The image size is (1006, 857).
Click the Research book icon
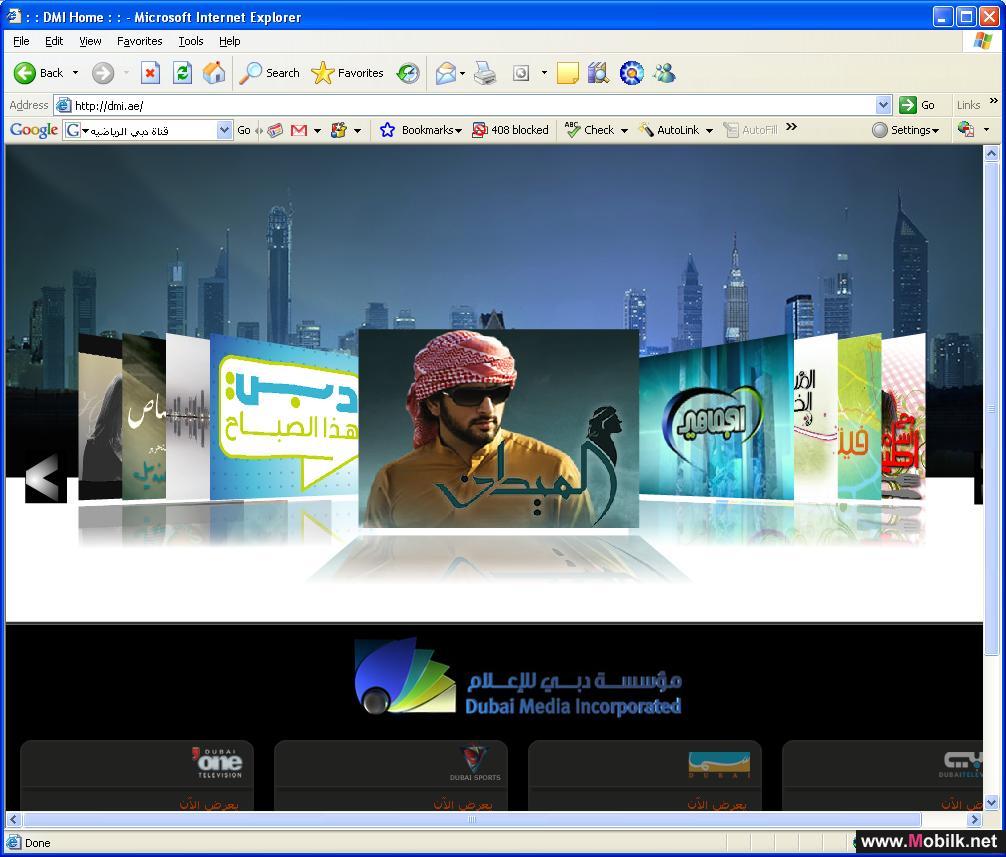pyautogui.click(x=599, y=73)
